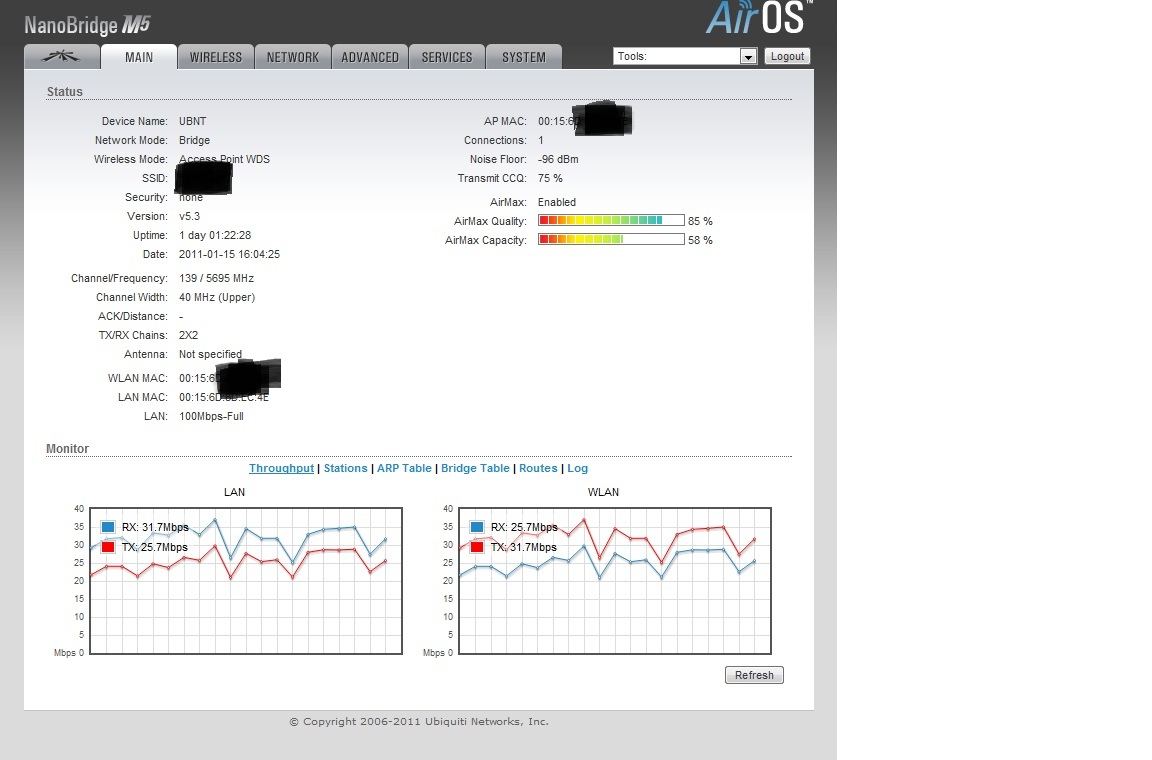
Task: Click the Logout button
Action: coord(788,56)
